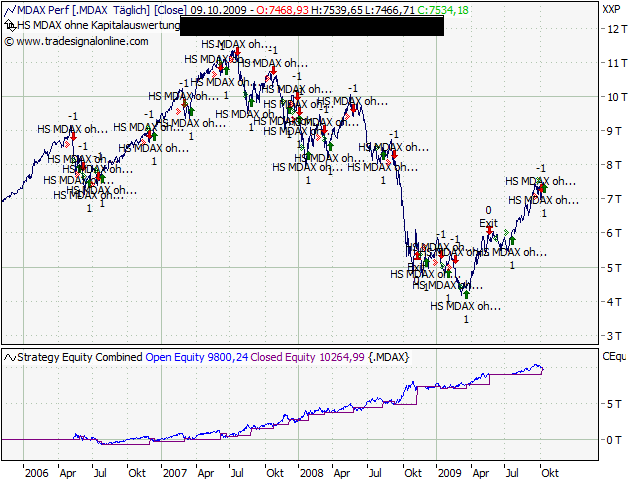Select the red Exit arrow near April 2009
The width and height of the screenshot is (640, 480).
489,230
